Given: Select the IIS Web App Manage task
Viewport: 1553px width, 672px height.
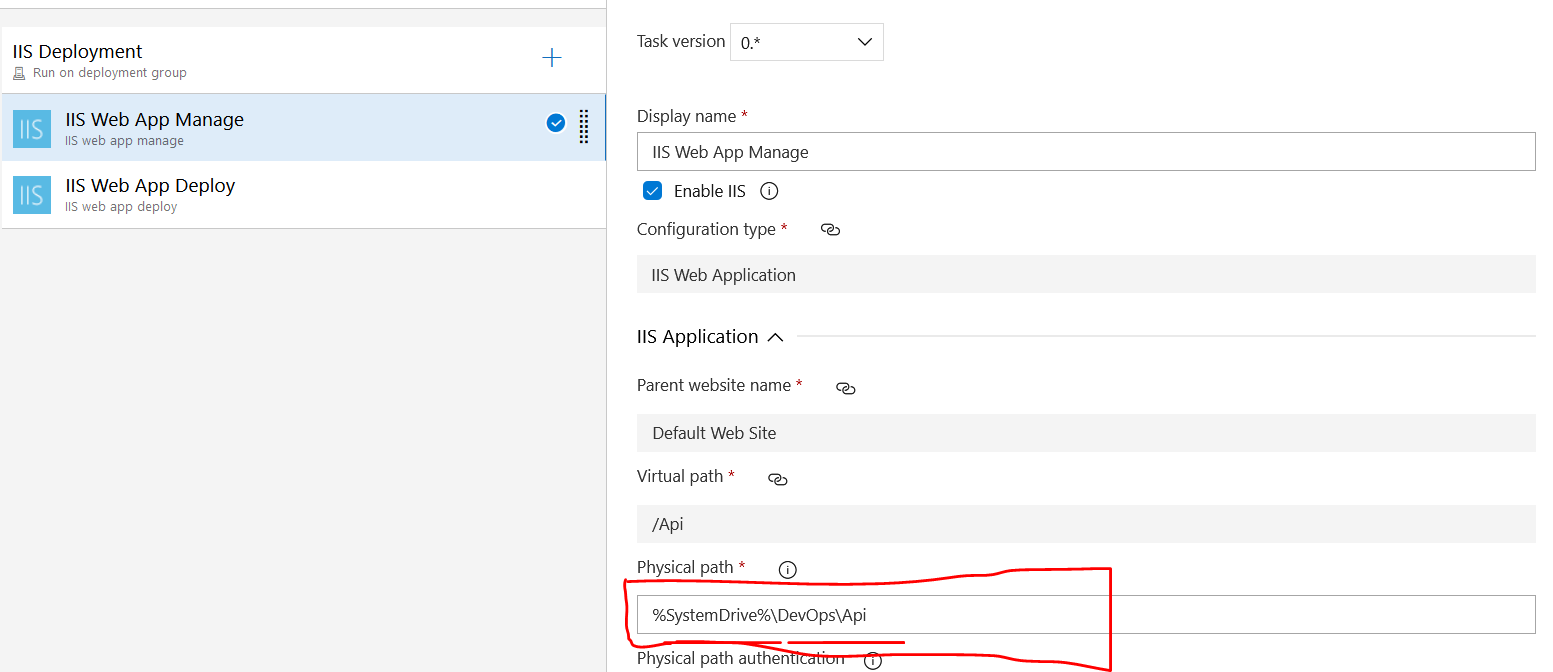Looking at the screenshot, I should (x=303, y=128).
